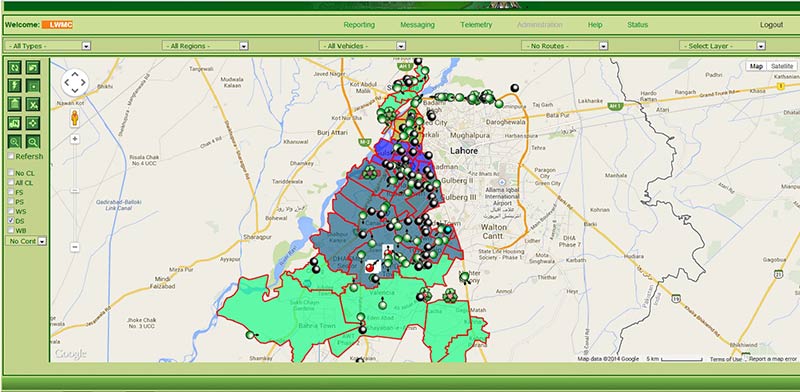The height and width of the screenshot is (392, 800).
Task: Click the Lahore city label
Action: pyautogui.click(x=464, y=151)
